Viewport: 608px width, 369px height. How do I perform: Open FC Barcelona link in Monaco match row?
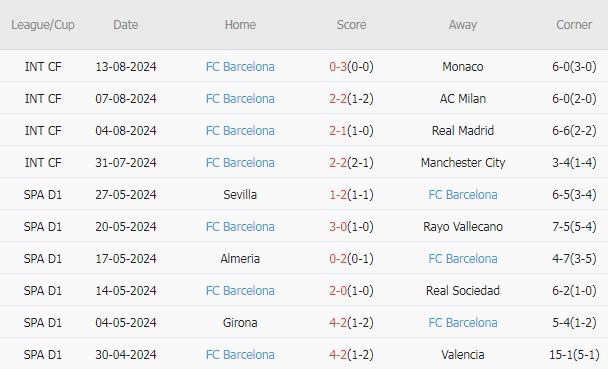tap(240, 67)
